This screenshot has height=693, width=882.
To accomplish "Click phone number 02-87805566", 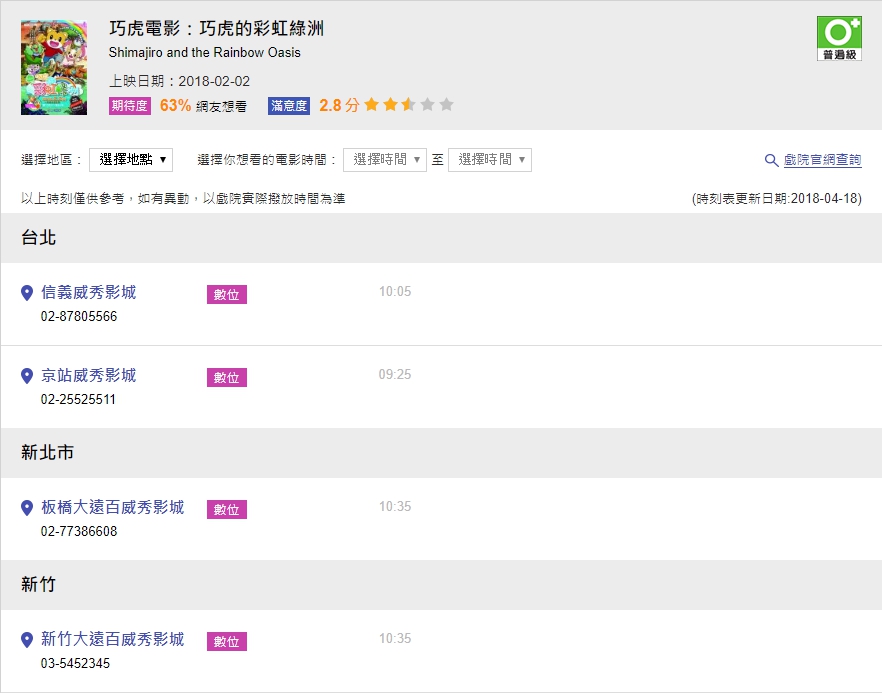I will [79, 317].
